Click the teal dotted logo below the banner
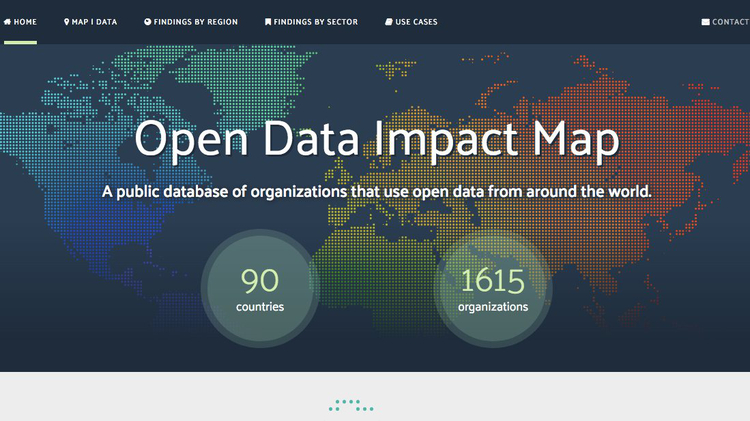Screen dimensions: 750x421 coord(351,406)
